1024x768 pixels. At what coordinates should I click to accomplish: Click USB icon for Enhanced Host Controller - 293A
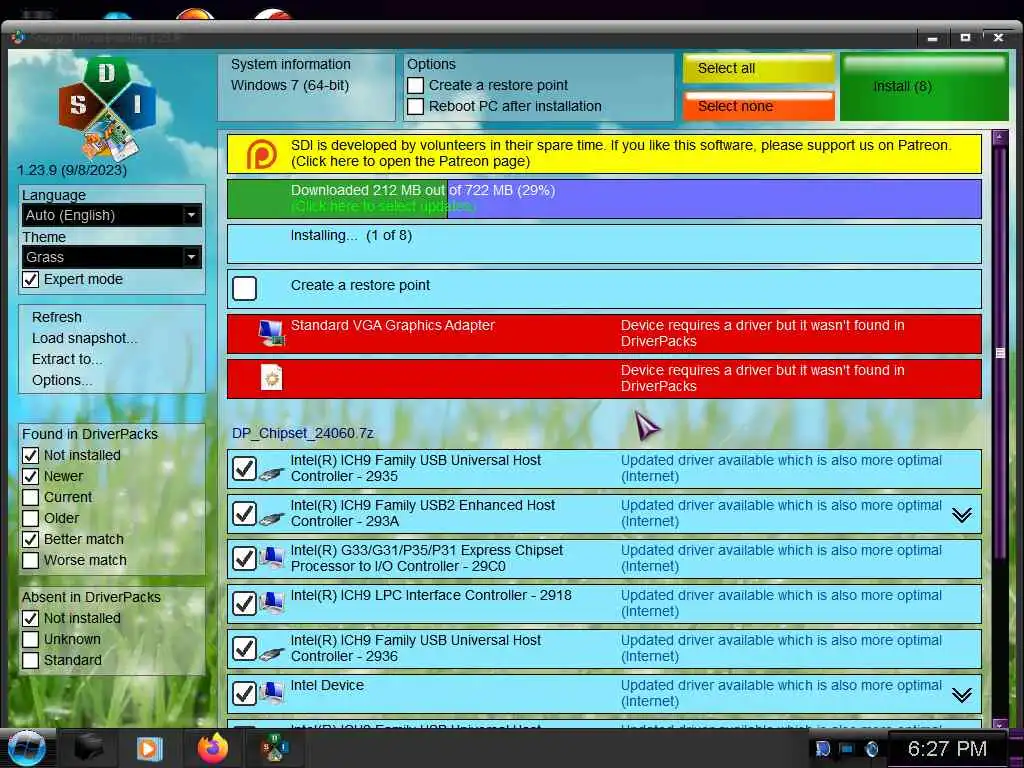tap(271, 519)
